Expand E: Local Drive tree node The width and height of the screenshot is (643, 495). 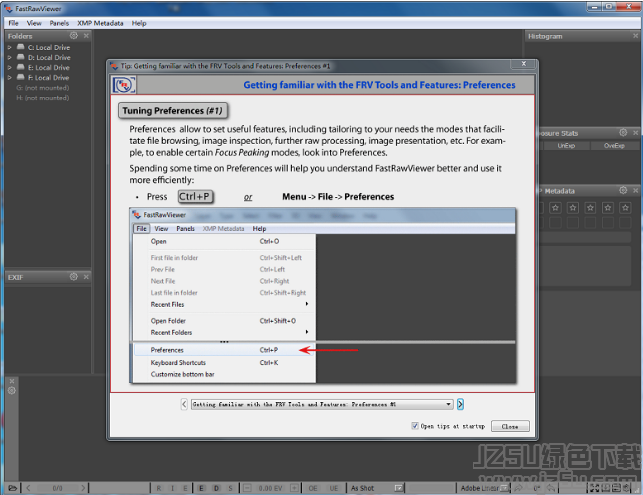(9, 67)
